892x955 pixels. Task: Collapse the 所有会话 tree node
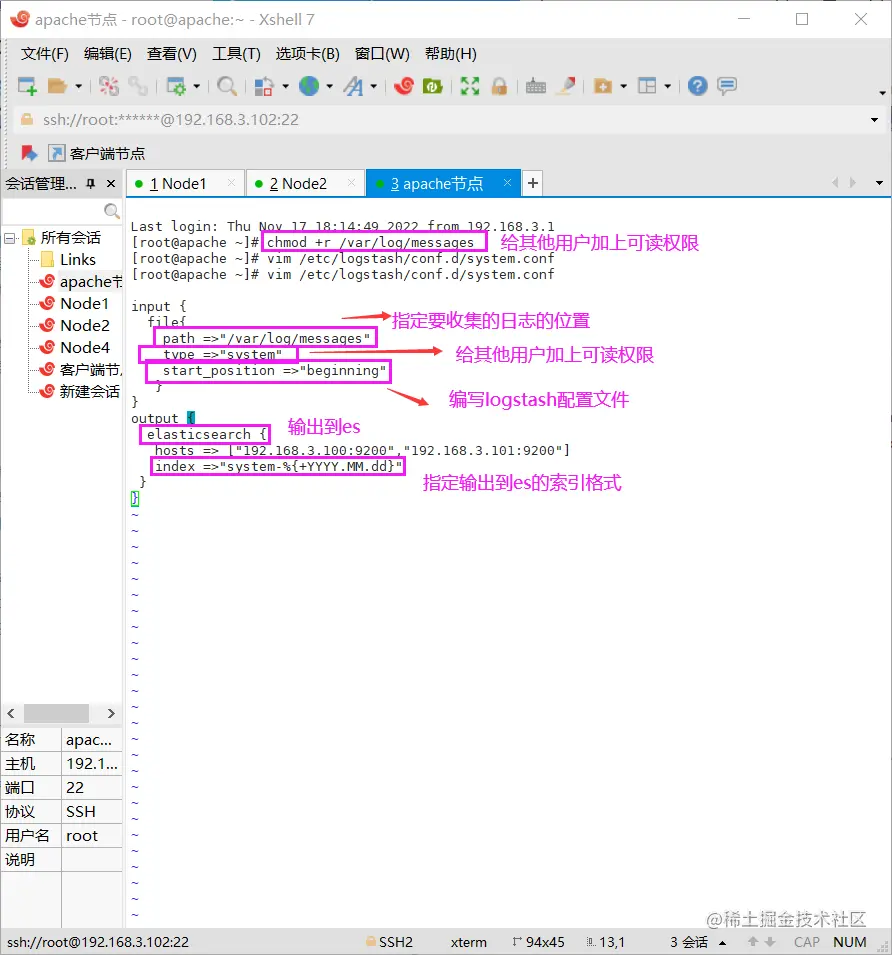click(x=10, y=238)
